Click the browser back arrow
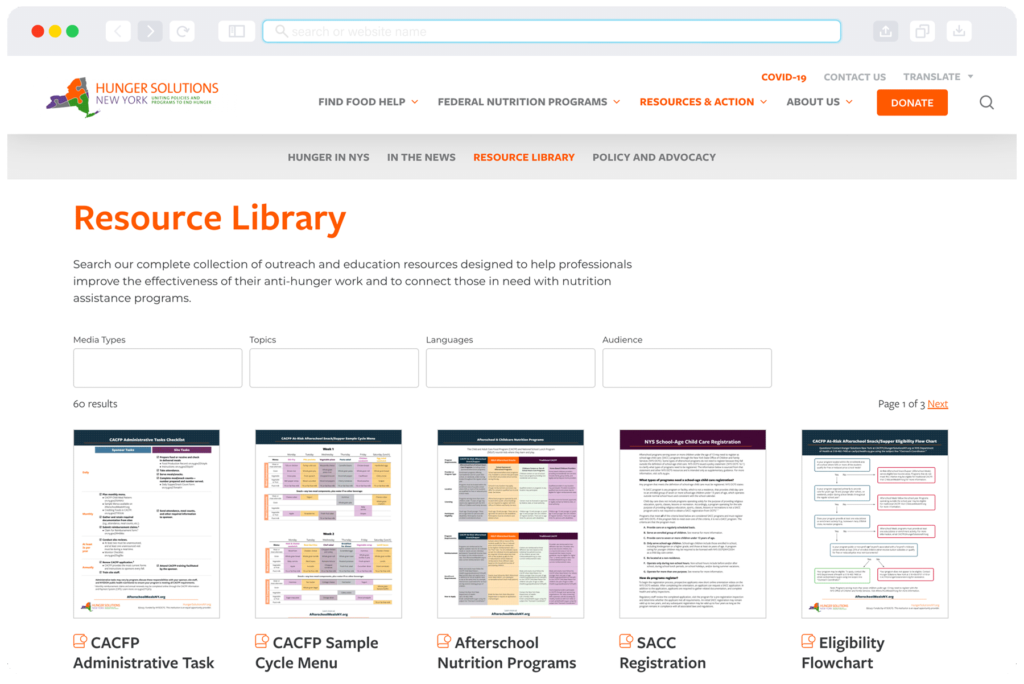 coord(117,31)
